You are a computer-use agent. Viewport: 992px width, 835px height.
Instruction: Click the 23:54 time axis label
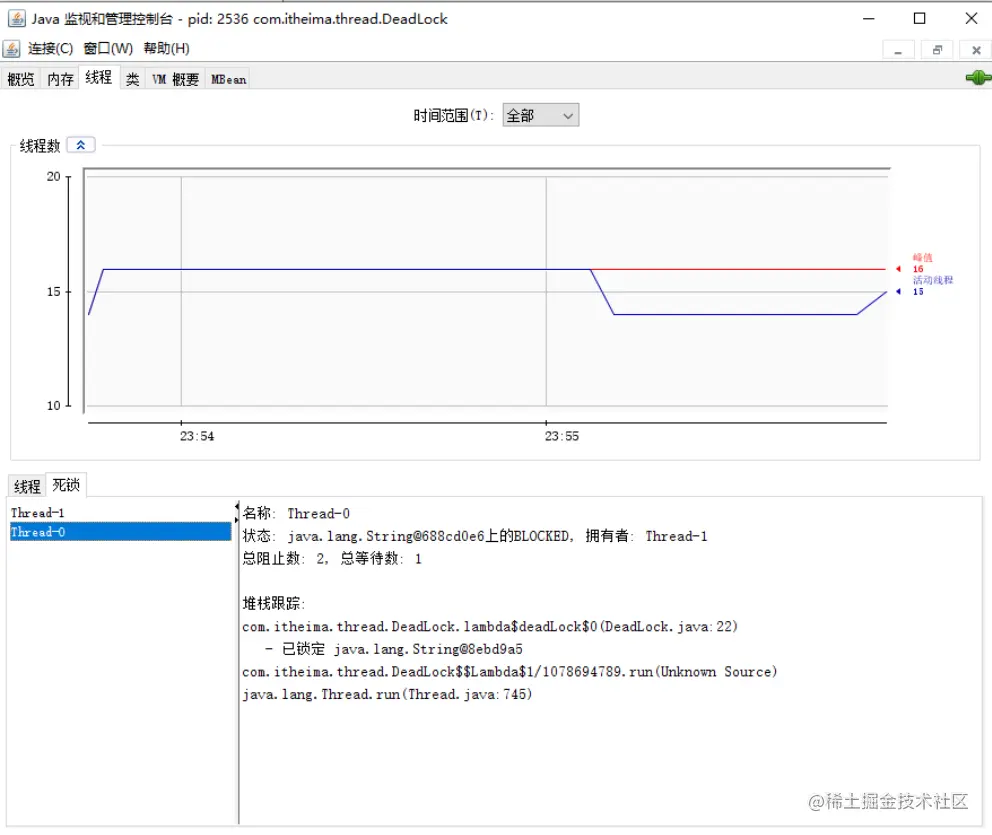(x=197, y=436)
